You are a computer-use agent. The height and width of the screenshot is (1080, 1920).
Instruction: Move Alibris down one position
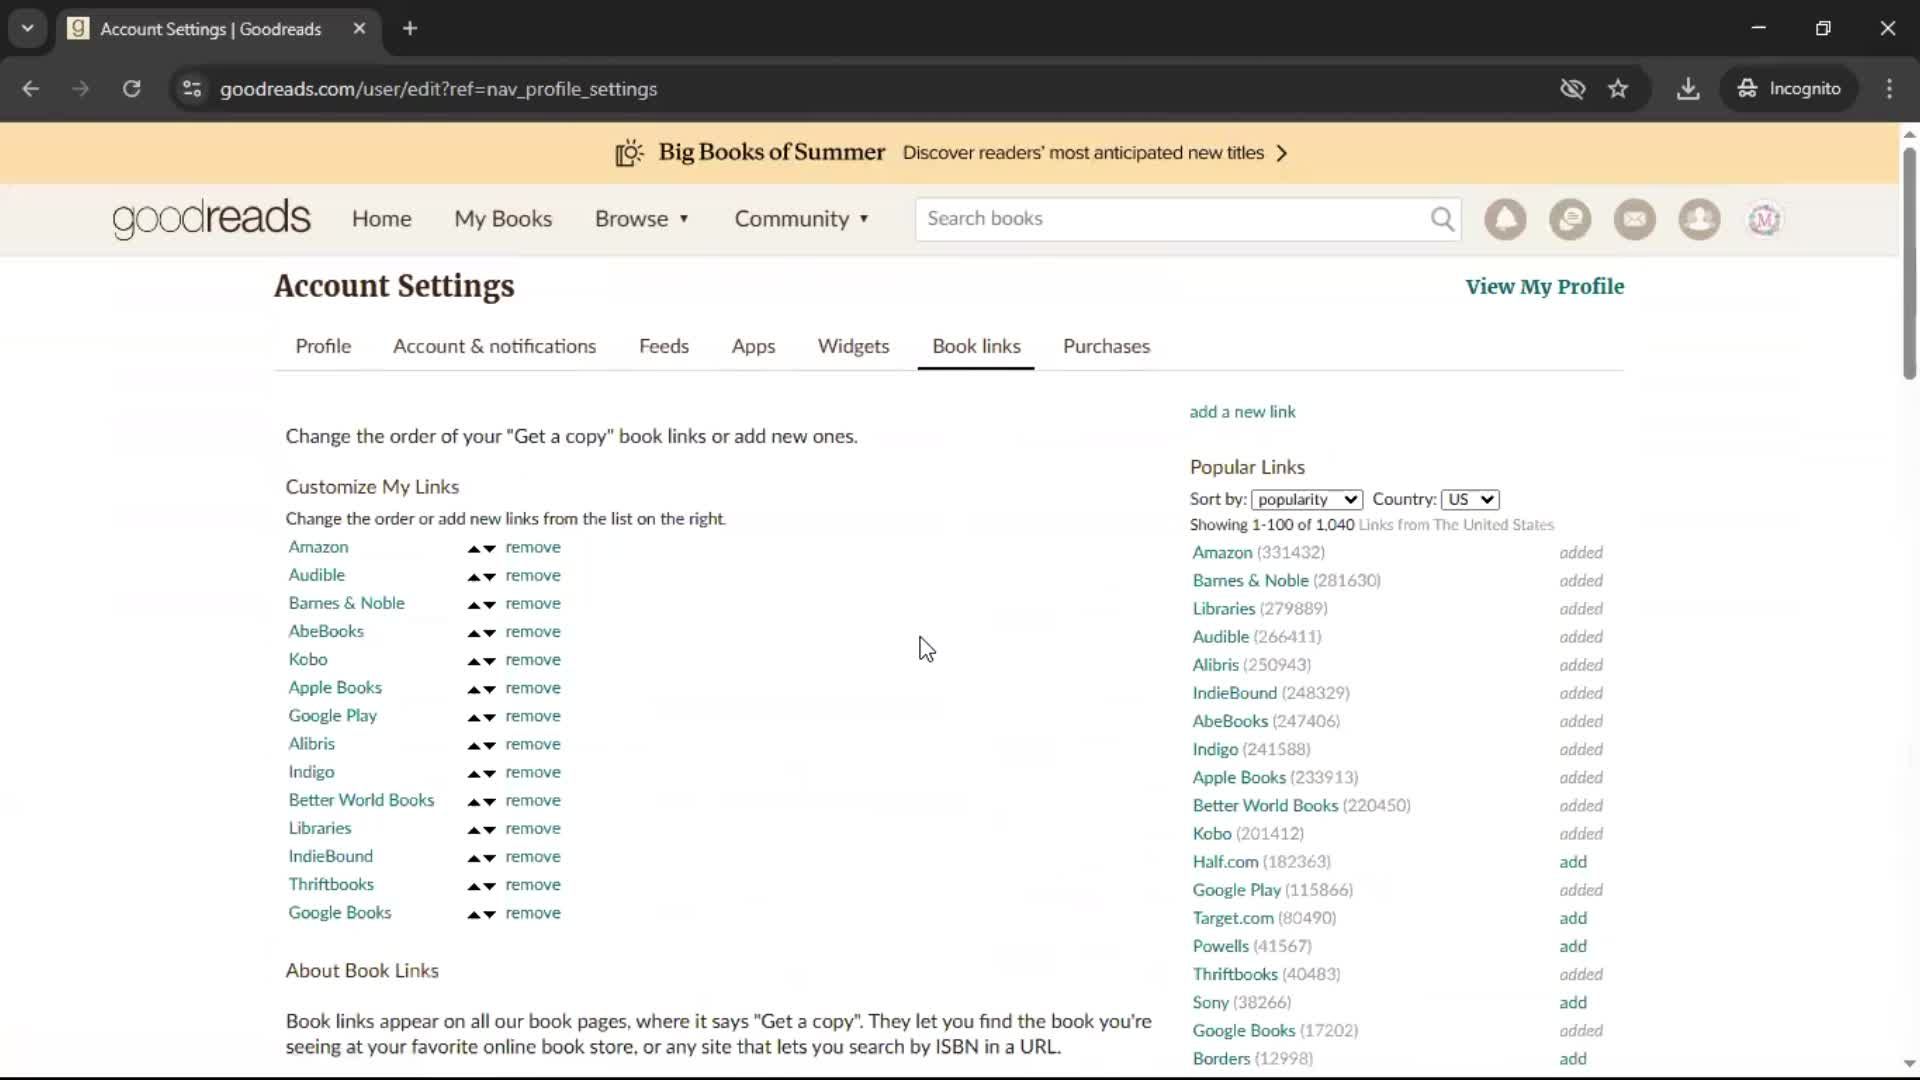(x=489, y=745)
